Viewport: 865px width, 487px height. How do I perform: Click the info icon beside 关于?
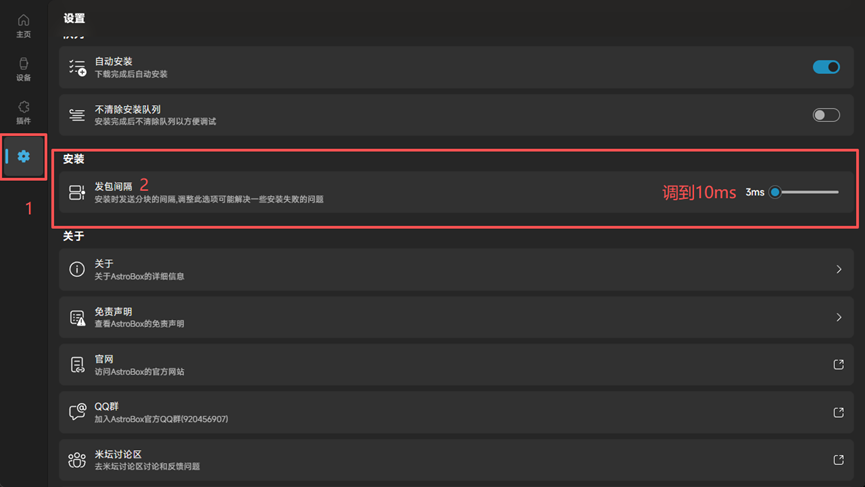[77, 269]
